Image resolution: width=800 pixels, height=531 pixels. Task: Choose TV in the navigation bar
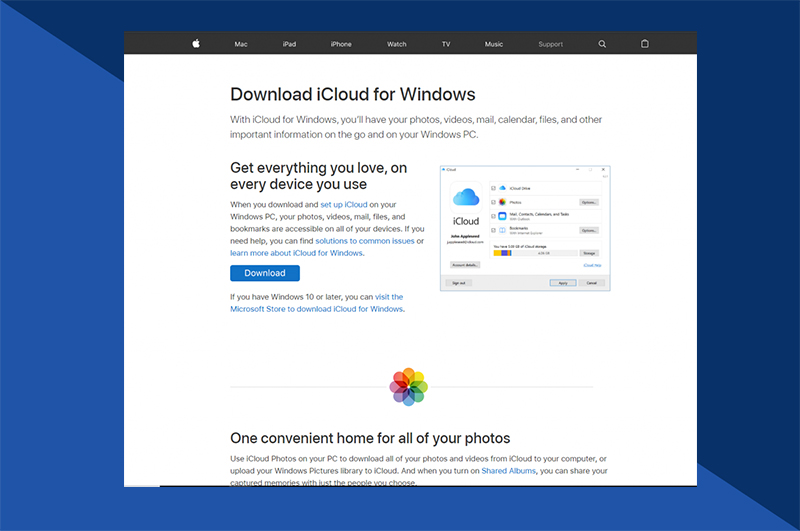pyautogui.click(x=446, y=44)
